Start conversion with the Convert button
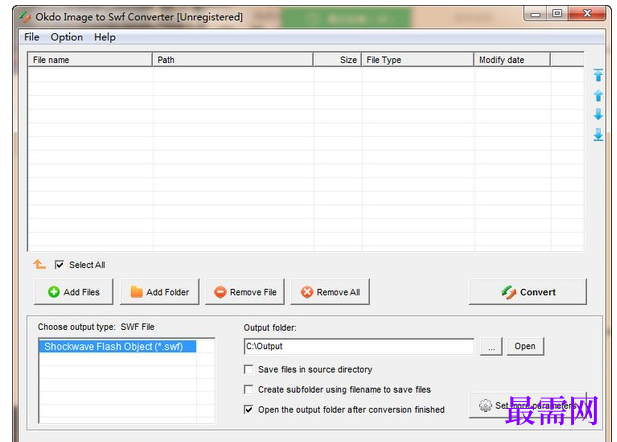Viewport: 617px width, 442px height. (528, 292)
